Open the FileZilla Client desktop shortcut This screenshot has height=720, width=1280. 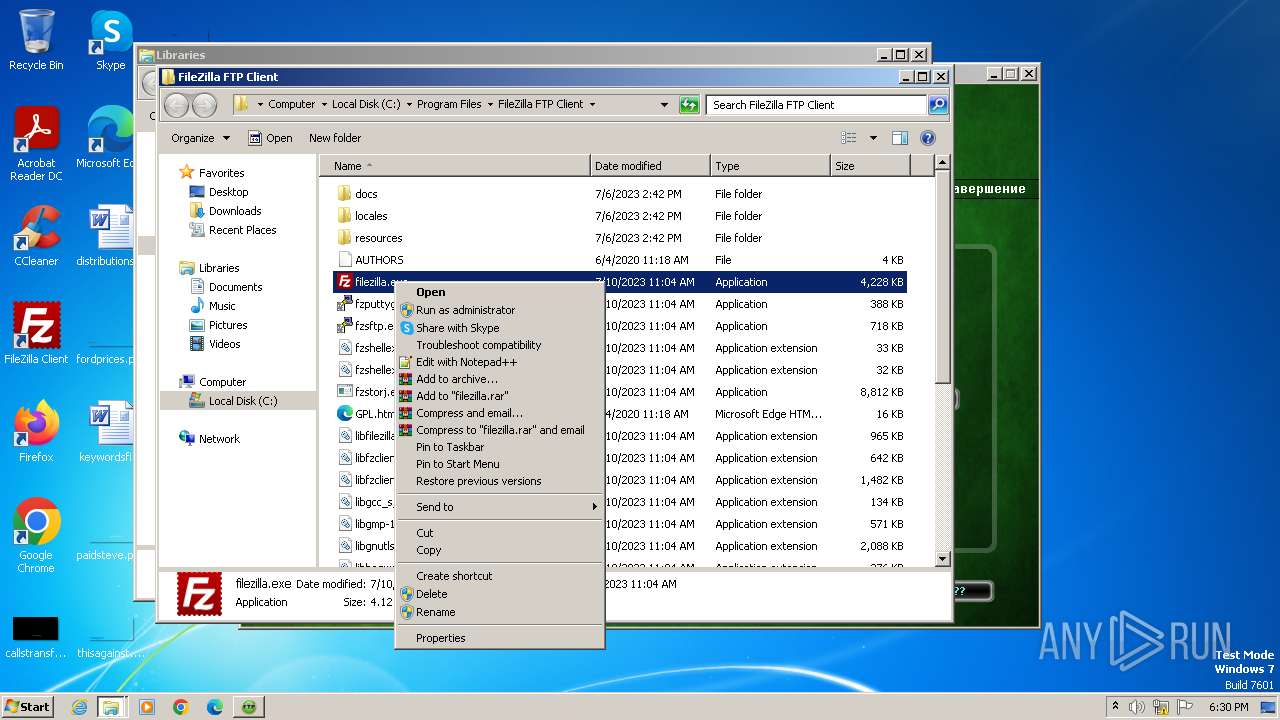36,334
